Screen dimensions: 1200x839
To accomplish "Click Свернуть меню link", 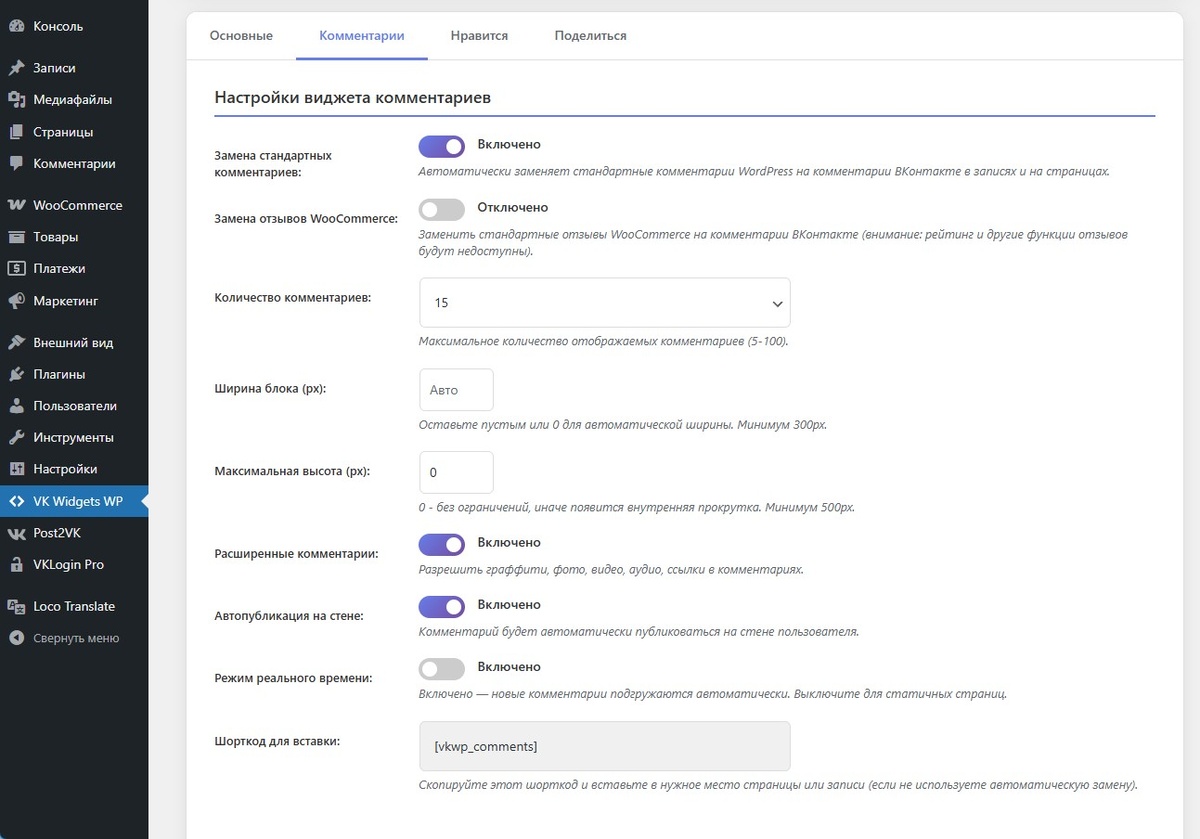I will [x=74, y=638].
